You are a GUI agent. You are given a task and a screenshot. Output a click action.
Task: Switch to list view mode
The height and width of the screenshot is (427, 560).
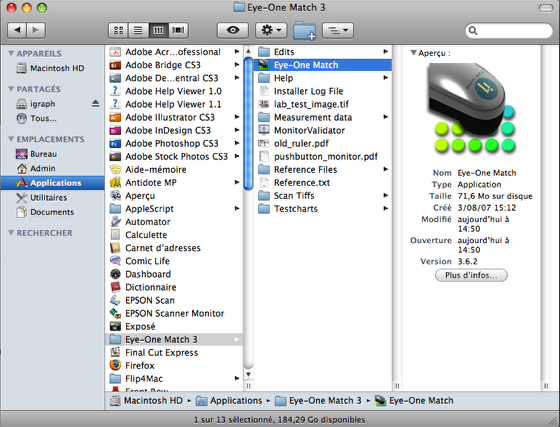138,30
